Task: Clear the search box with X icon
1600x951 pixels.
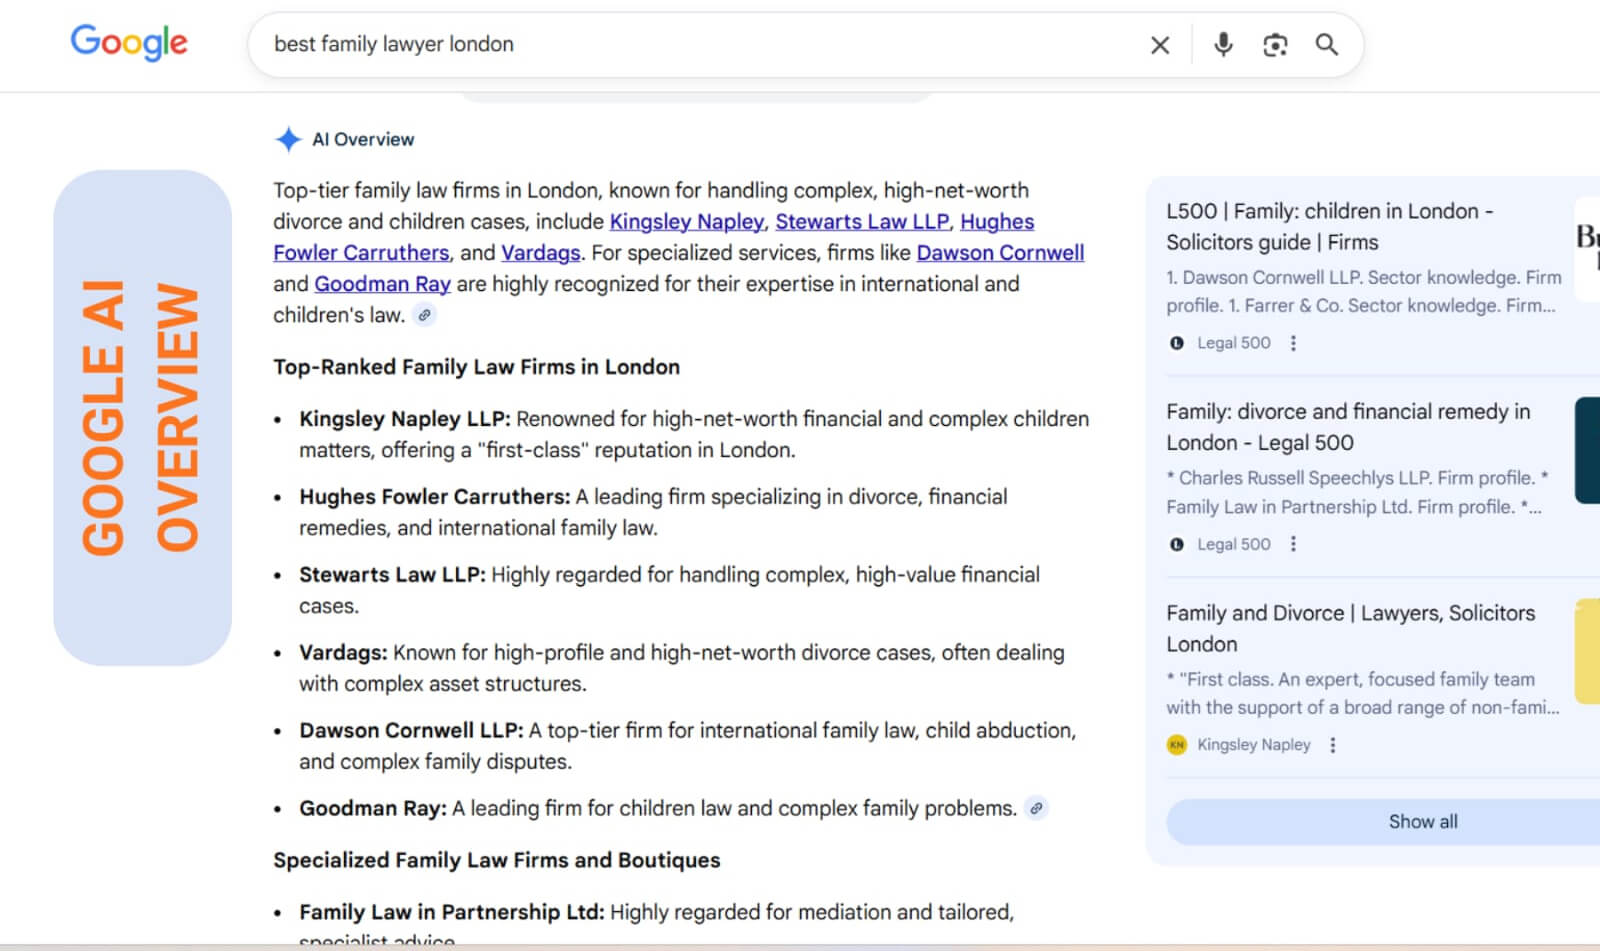Action: [x=1160, y=45]
